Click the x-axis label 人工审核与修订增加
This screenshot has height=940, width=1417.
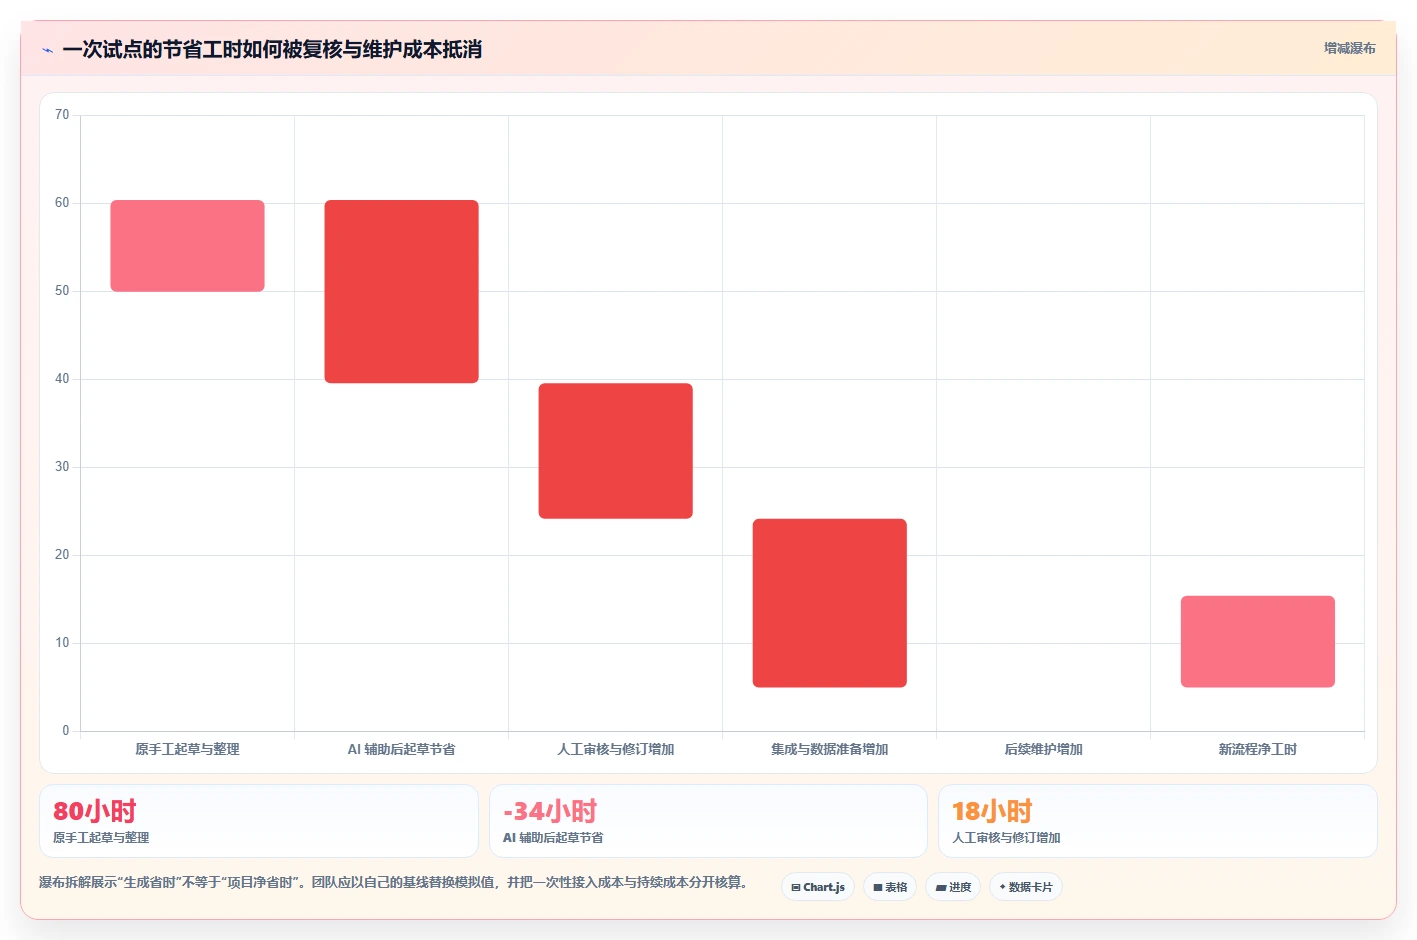pos(616,749)
